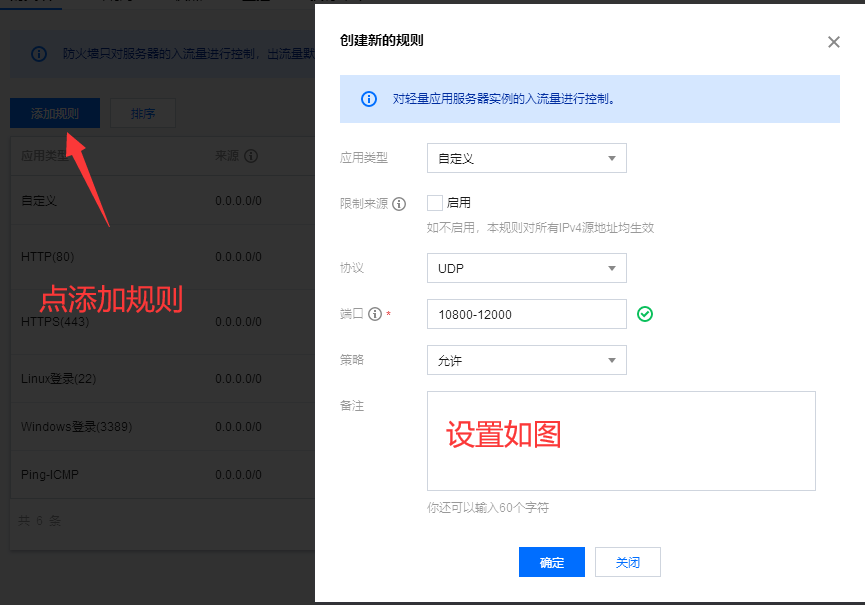
Task: Select the 自定义 row in the rules table
Action: tap(163, 201)
